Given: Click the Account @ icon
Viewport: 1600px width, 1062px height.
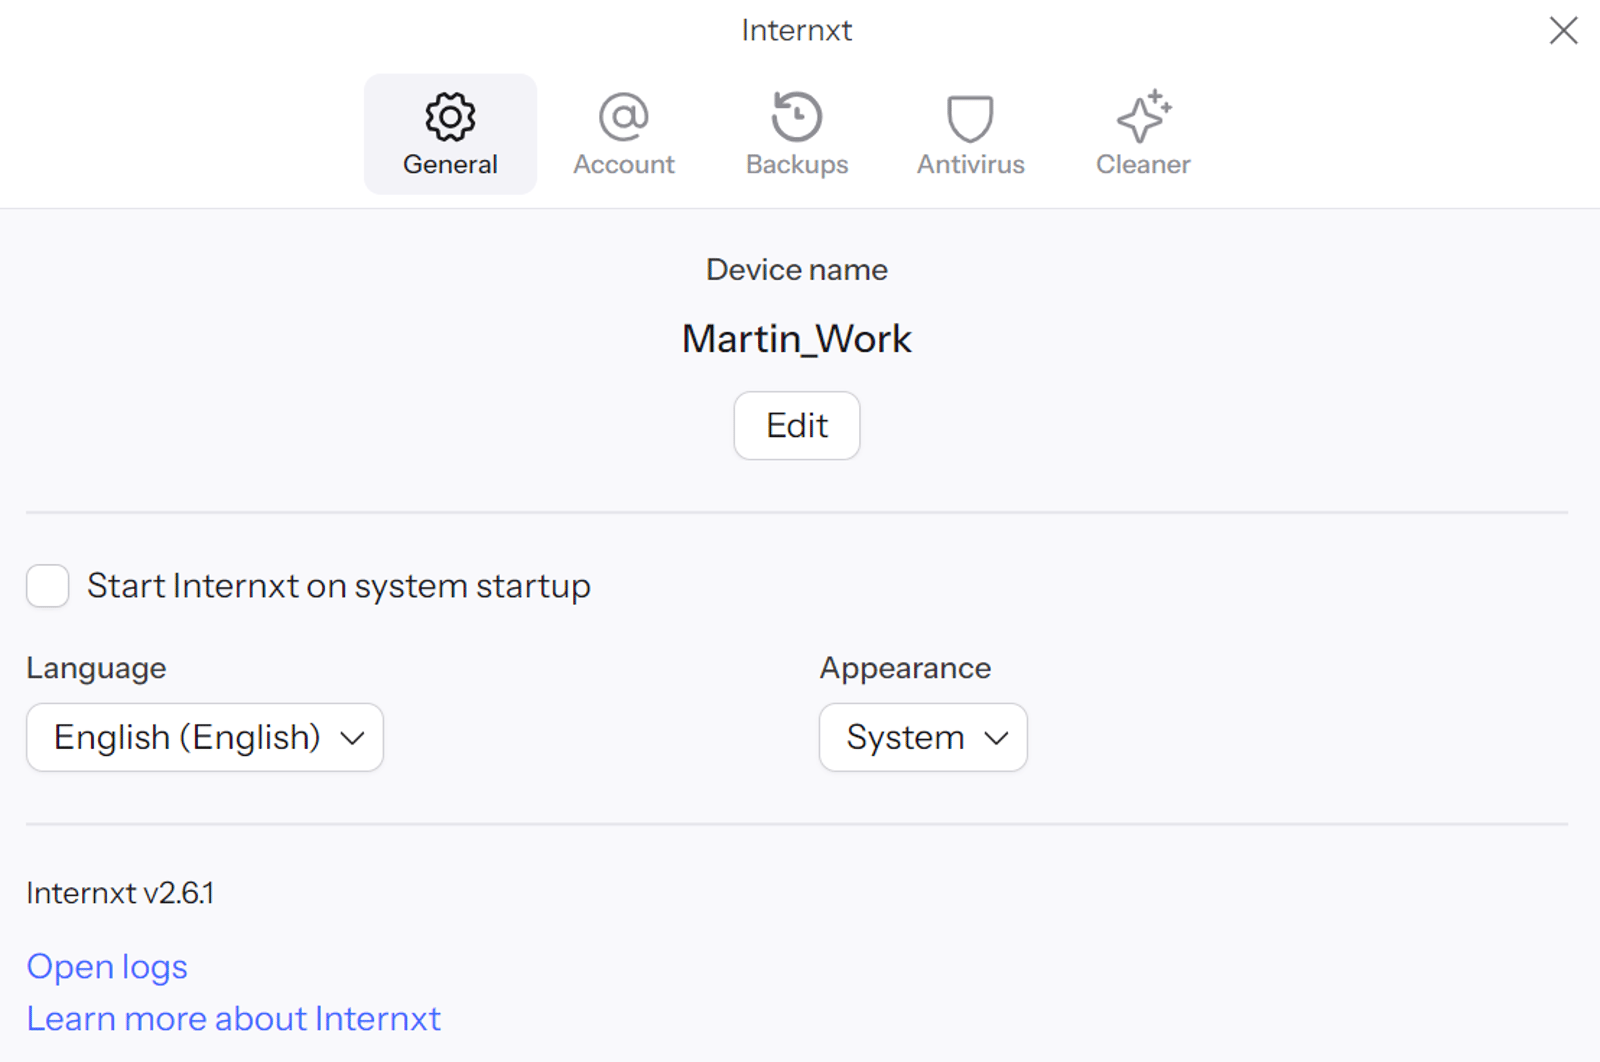Looking at the screenshot, I should pos(623,117).
